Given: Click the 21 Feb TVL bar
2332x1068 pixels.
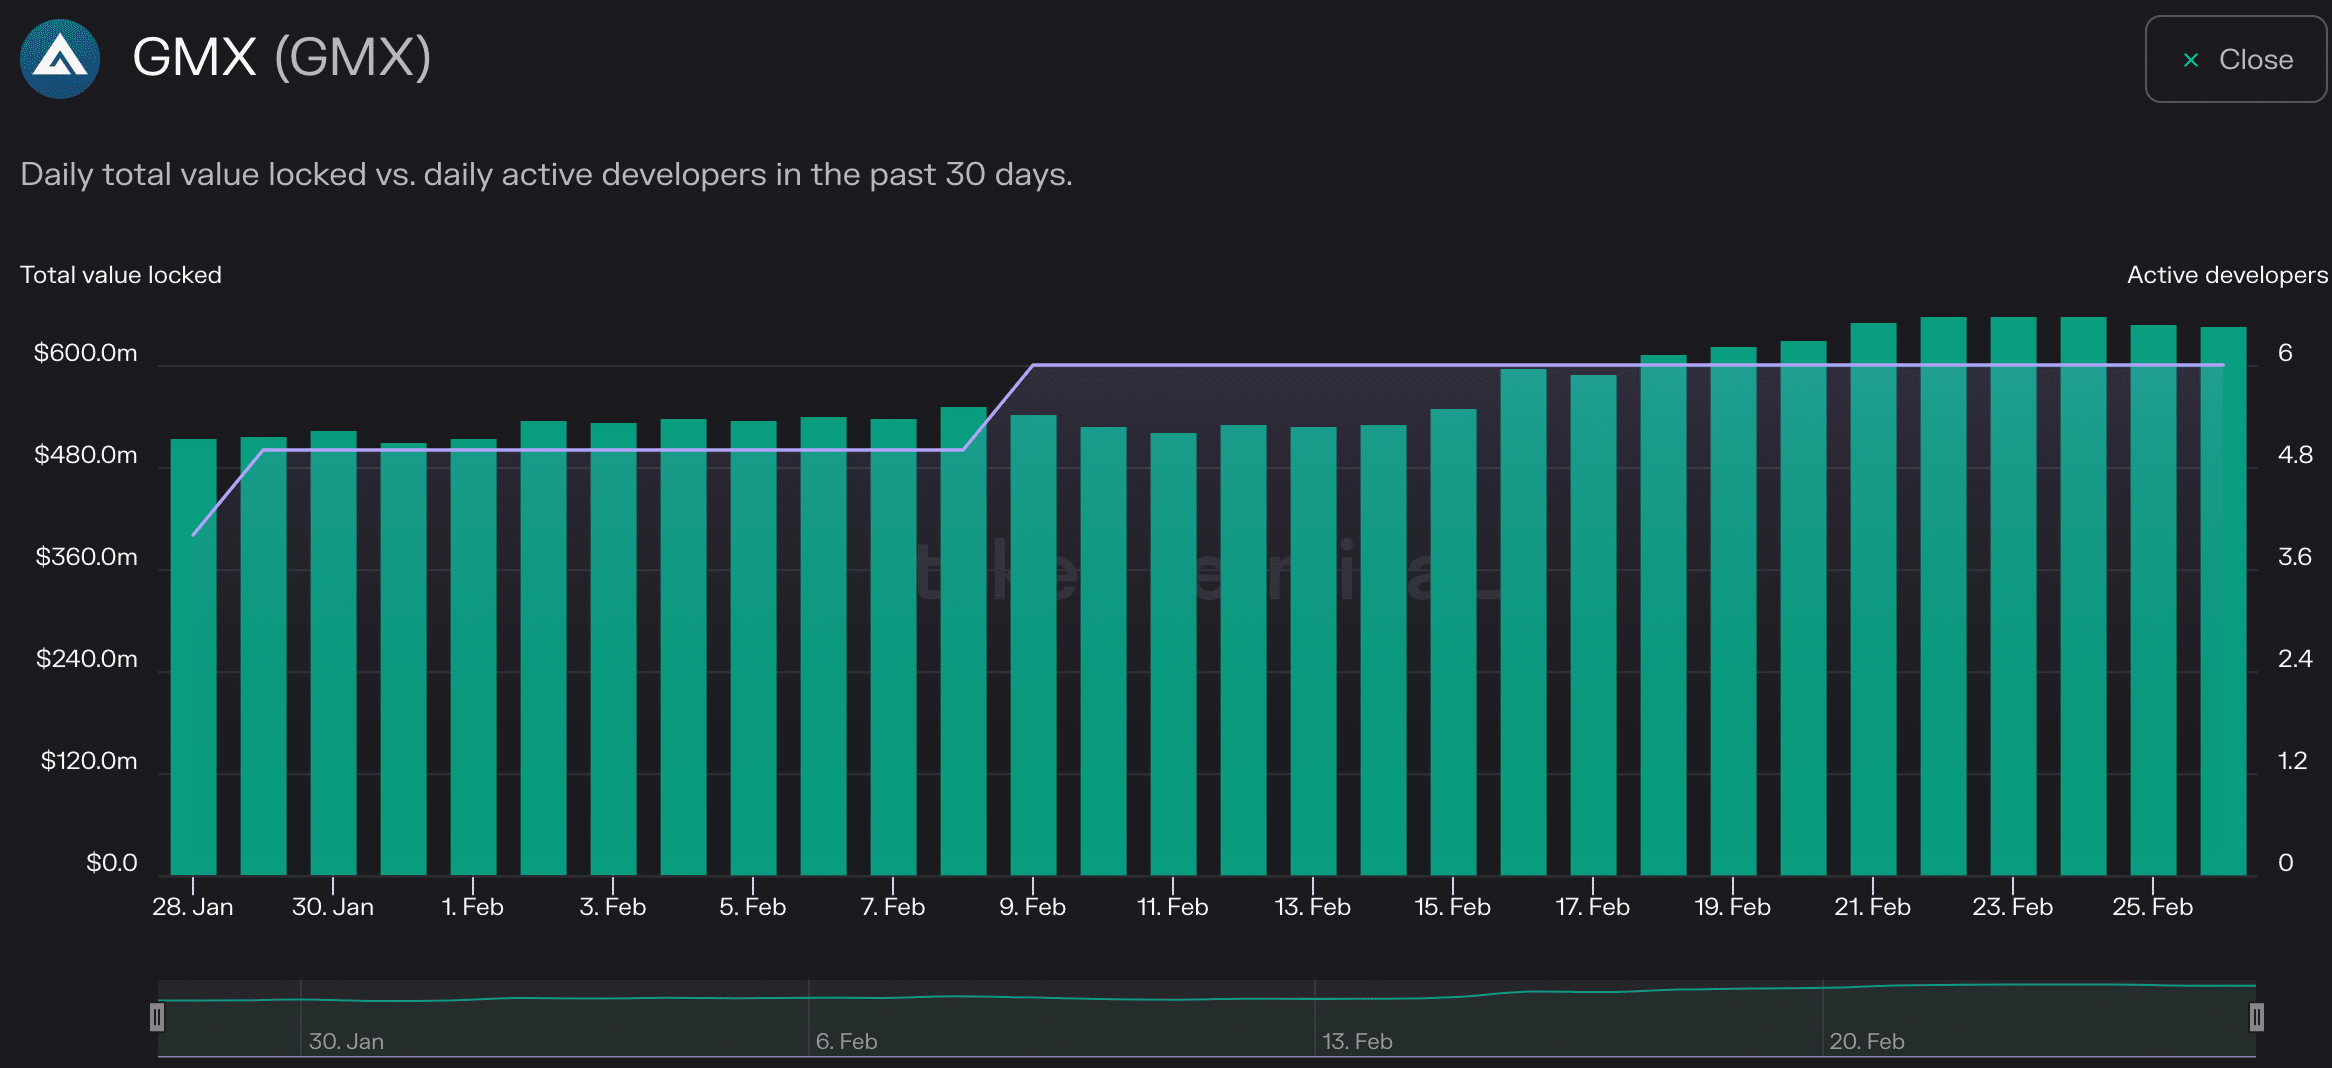Looking at the screenshot, I should click(x=1873, y=599).
